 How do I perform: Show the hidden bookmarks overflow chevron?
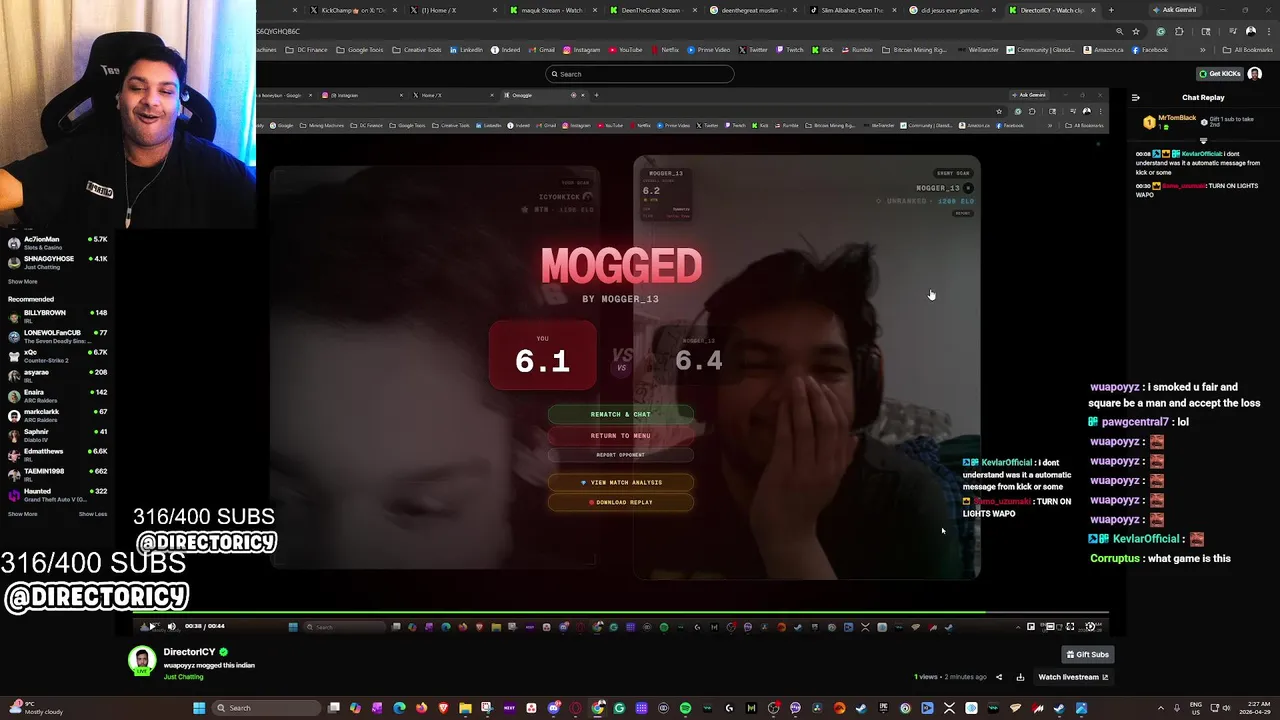tap(1203, 50)
